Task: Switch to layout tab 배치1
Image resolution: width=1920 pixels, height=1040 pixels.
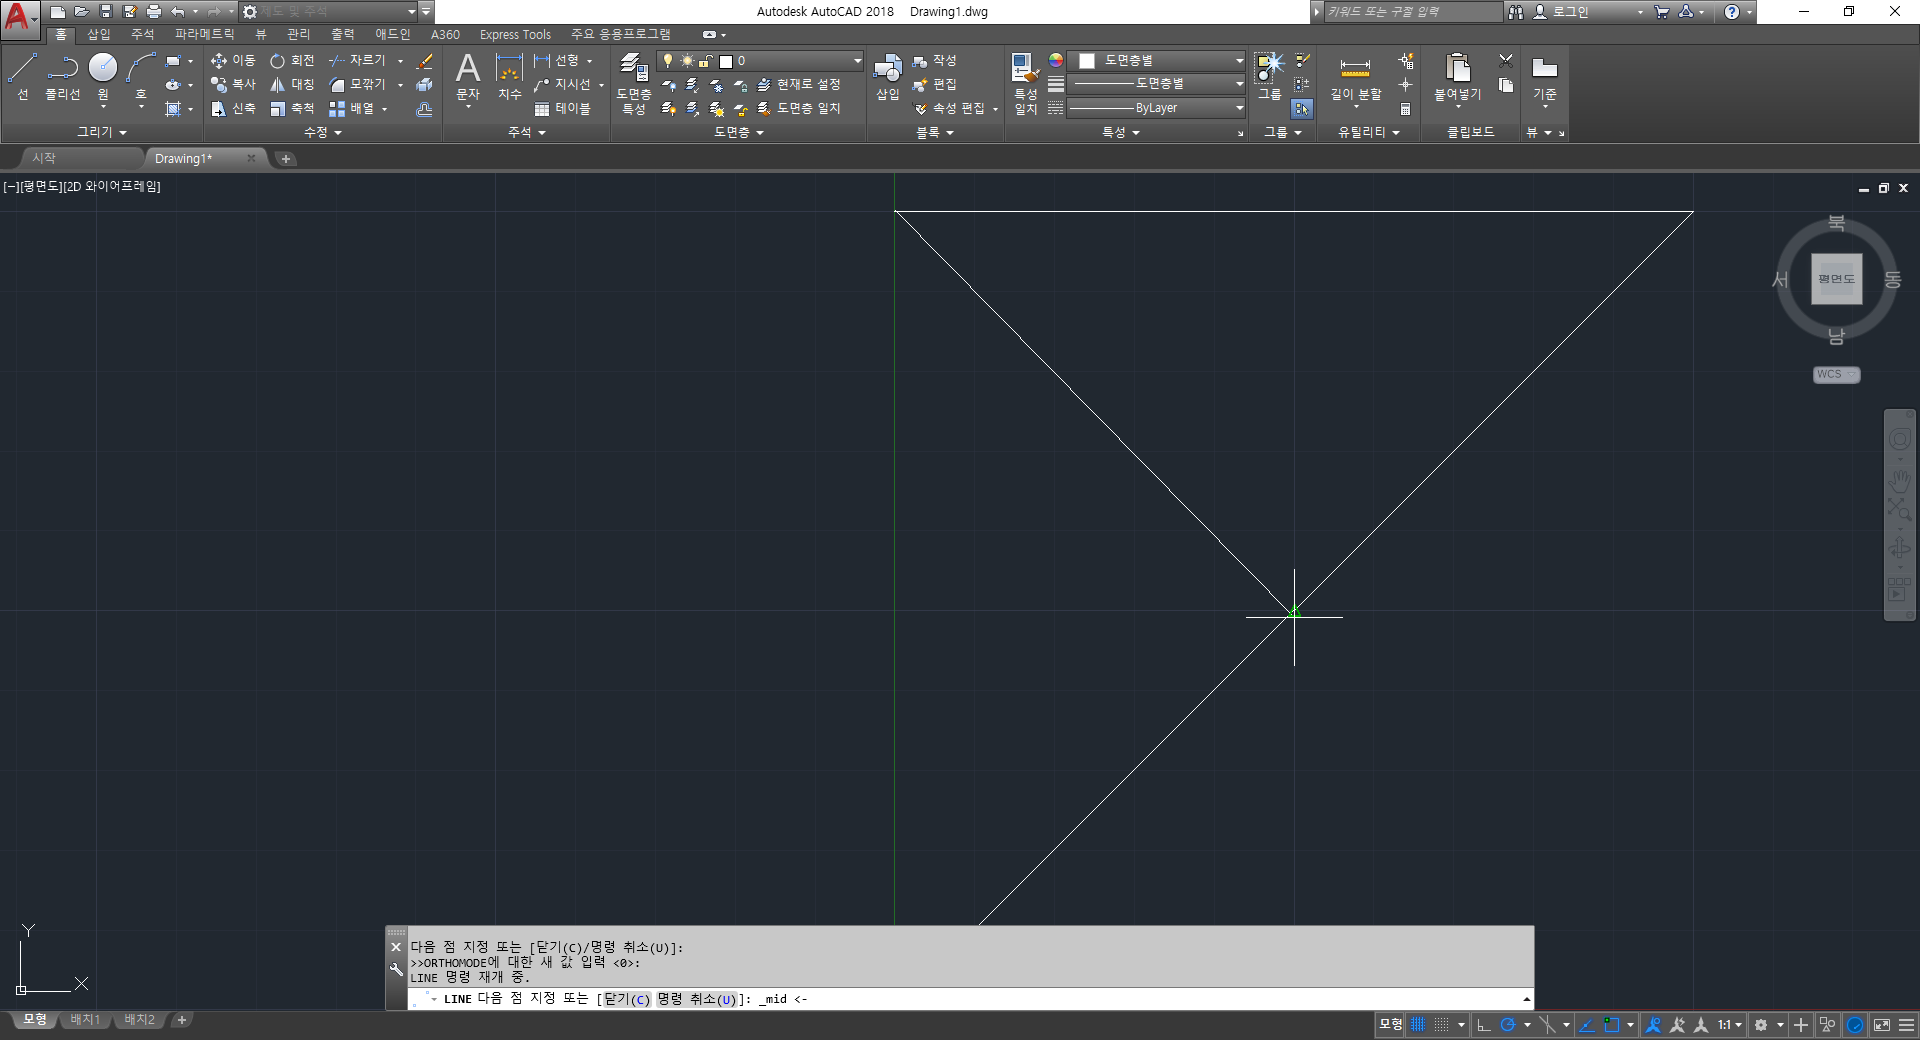Action: [85, 1020]
